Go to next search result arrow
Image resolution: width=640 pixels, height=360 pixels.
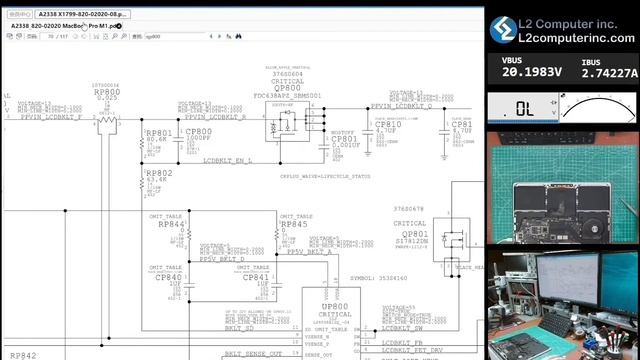point(220,36)
